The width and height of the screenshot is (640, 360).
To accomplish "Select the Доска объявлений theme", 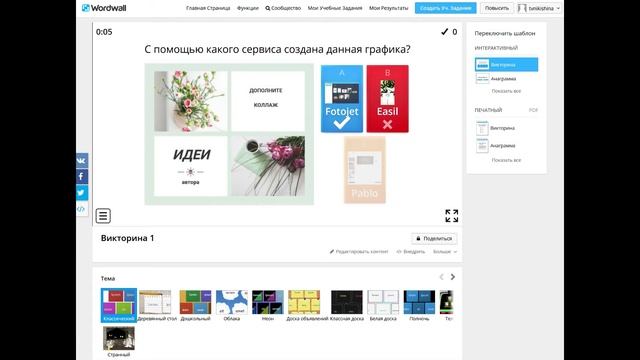I will click(x=304, y=305).
